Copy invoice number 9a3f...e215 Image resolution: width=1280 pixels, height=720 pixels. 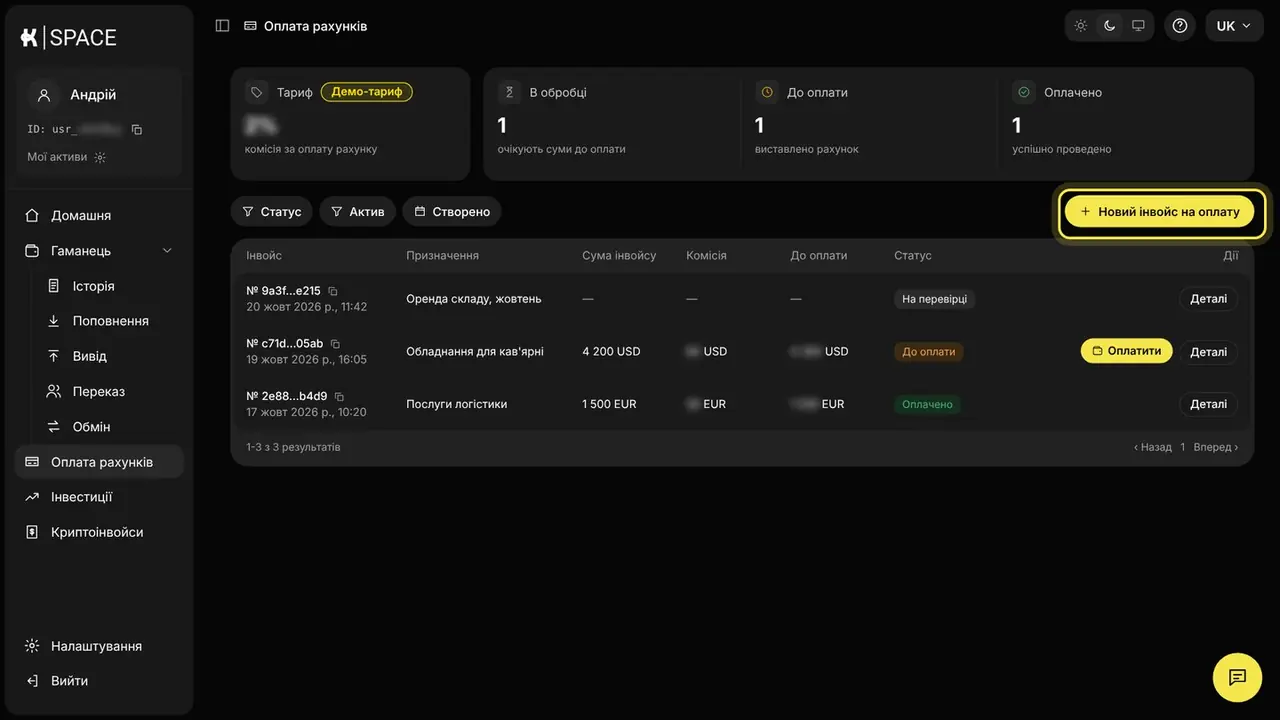pyautogui.click(x=333, y=291)
